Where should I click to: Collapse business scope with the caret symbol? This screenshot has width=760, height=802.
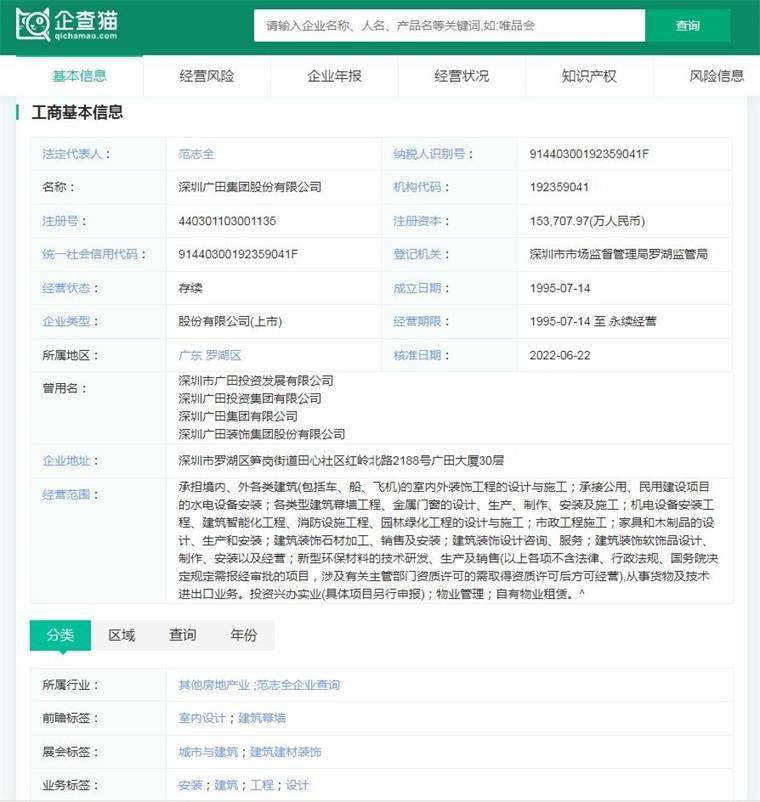pos(582,594)
